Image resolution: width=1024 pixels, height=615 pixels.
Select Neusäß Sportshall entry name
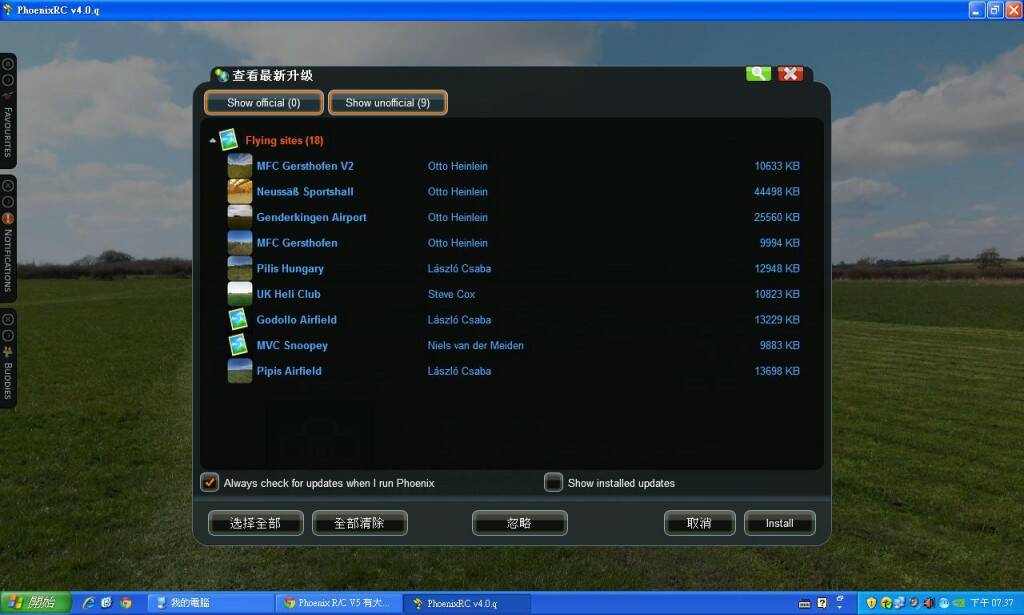coord(305,191)
